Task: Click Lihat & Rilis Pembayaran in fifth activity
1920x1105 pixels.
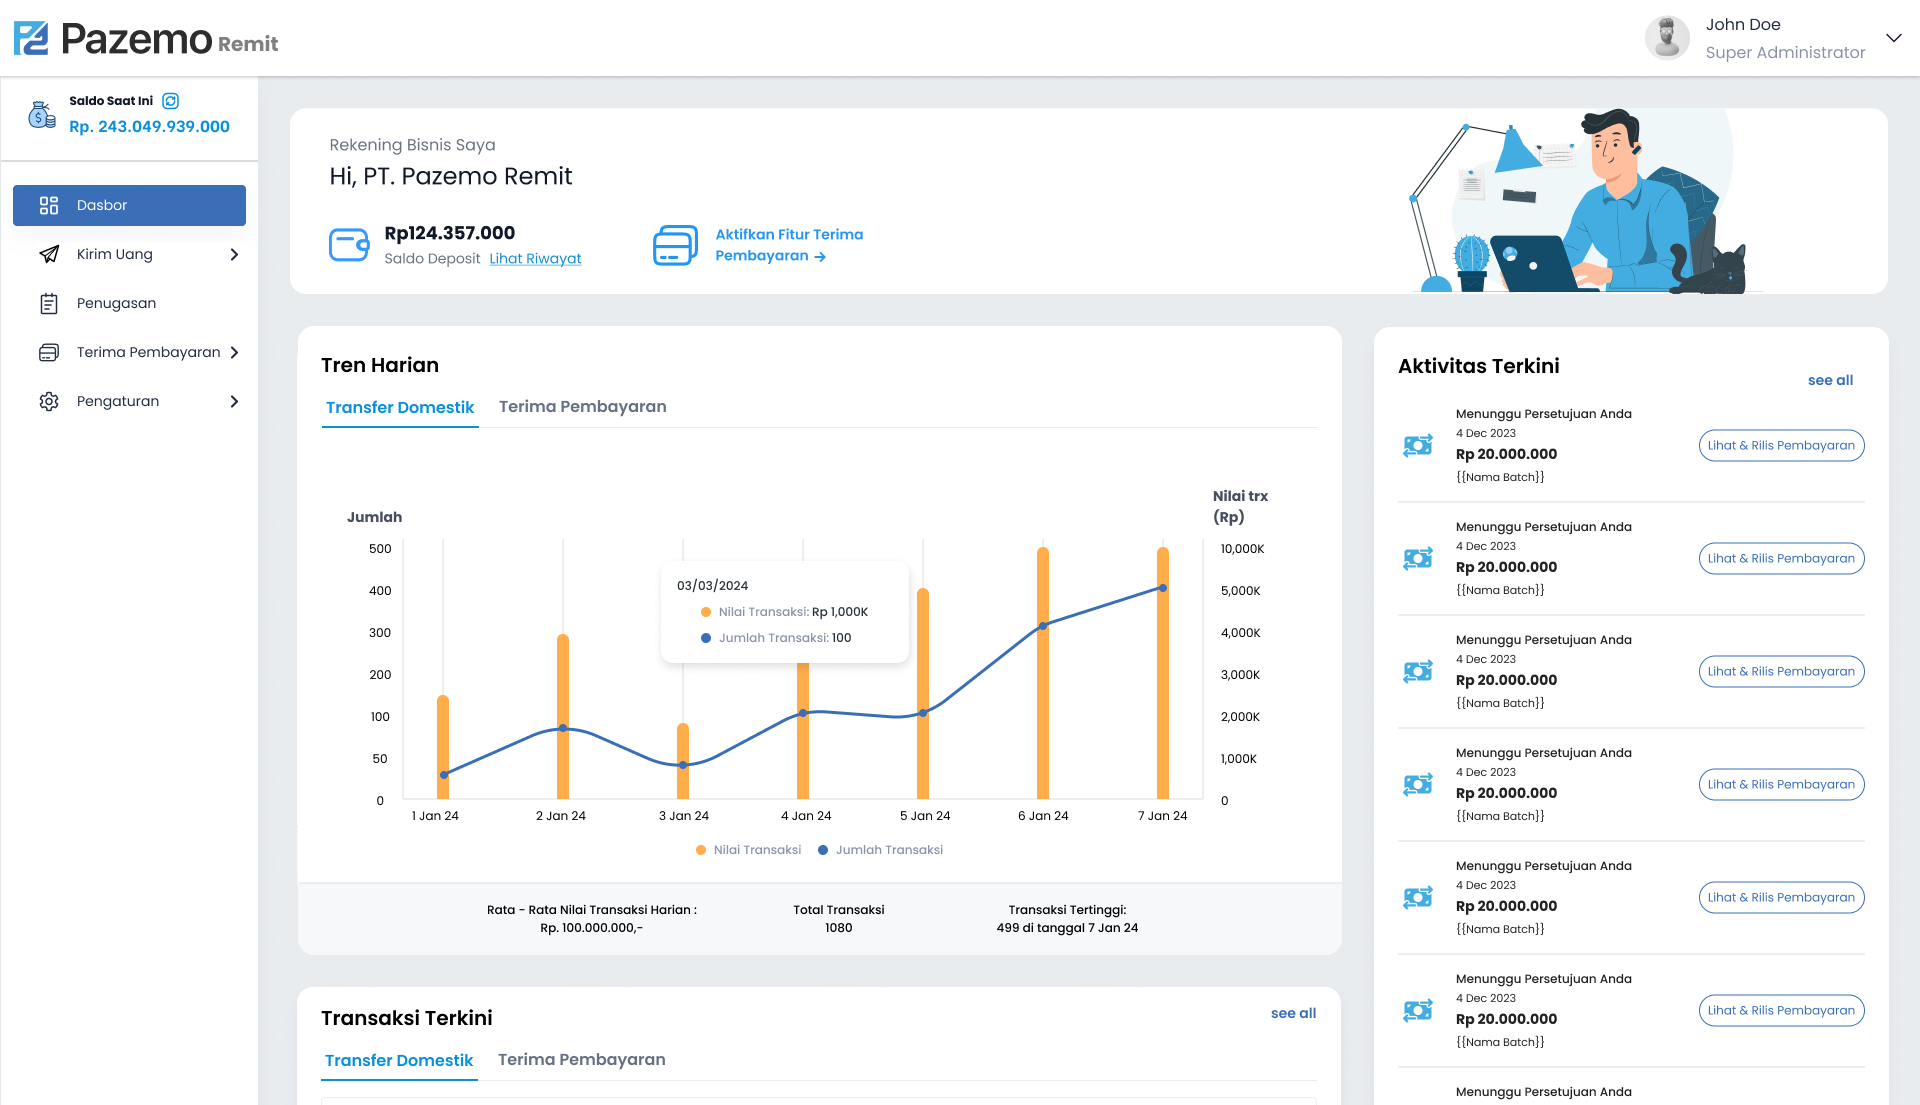Action: click(x=1781, y=898)
